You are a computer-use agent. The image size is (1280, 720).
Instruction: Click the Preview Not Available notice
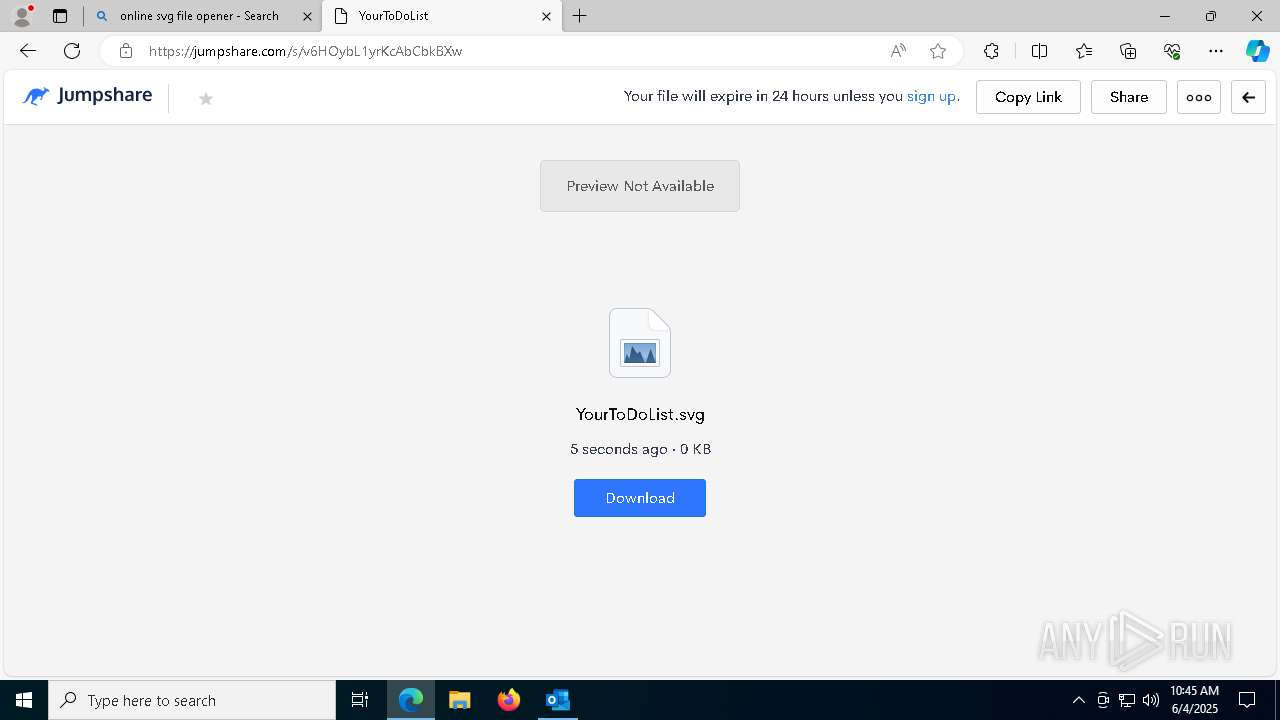pos(640,186)
